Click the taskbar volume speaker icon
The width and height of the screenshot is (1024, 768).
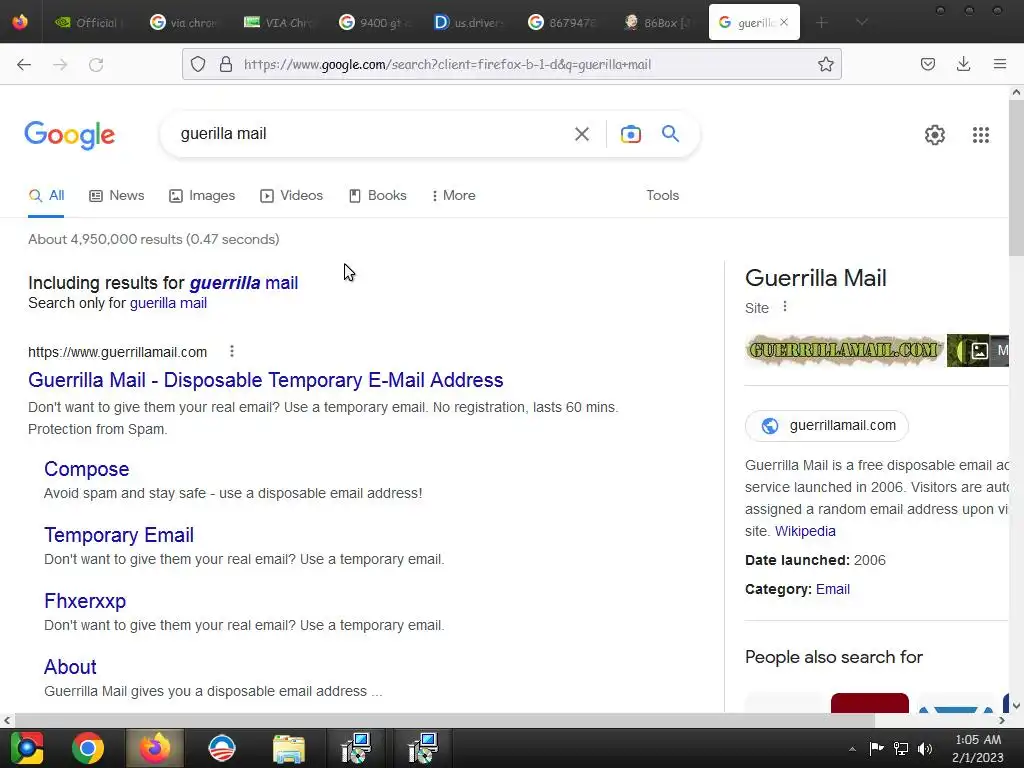pos(925,748)
